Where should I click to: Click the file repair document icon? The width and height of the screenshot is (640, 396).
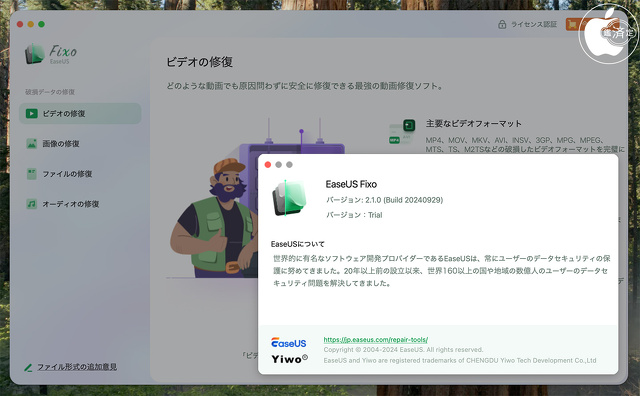pyautogui.click(x=32, y=174)
